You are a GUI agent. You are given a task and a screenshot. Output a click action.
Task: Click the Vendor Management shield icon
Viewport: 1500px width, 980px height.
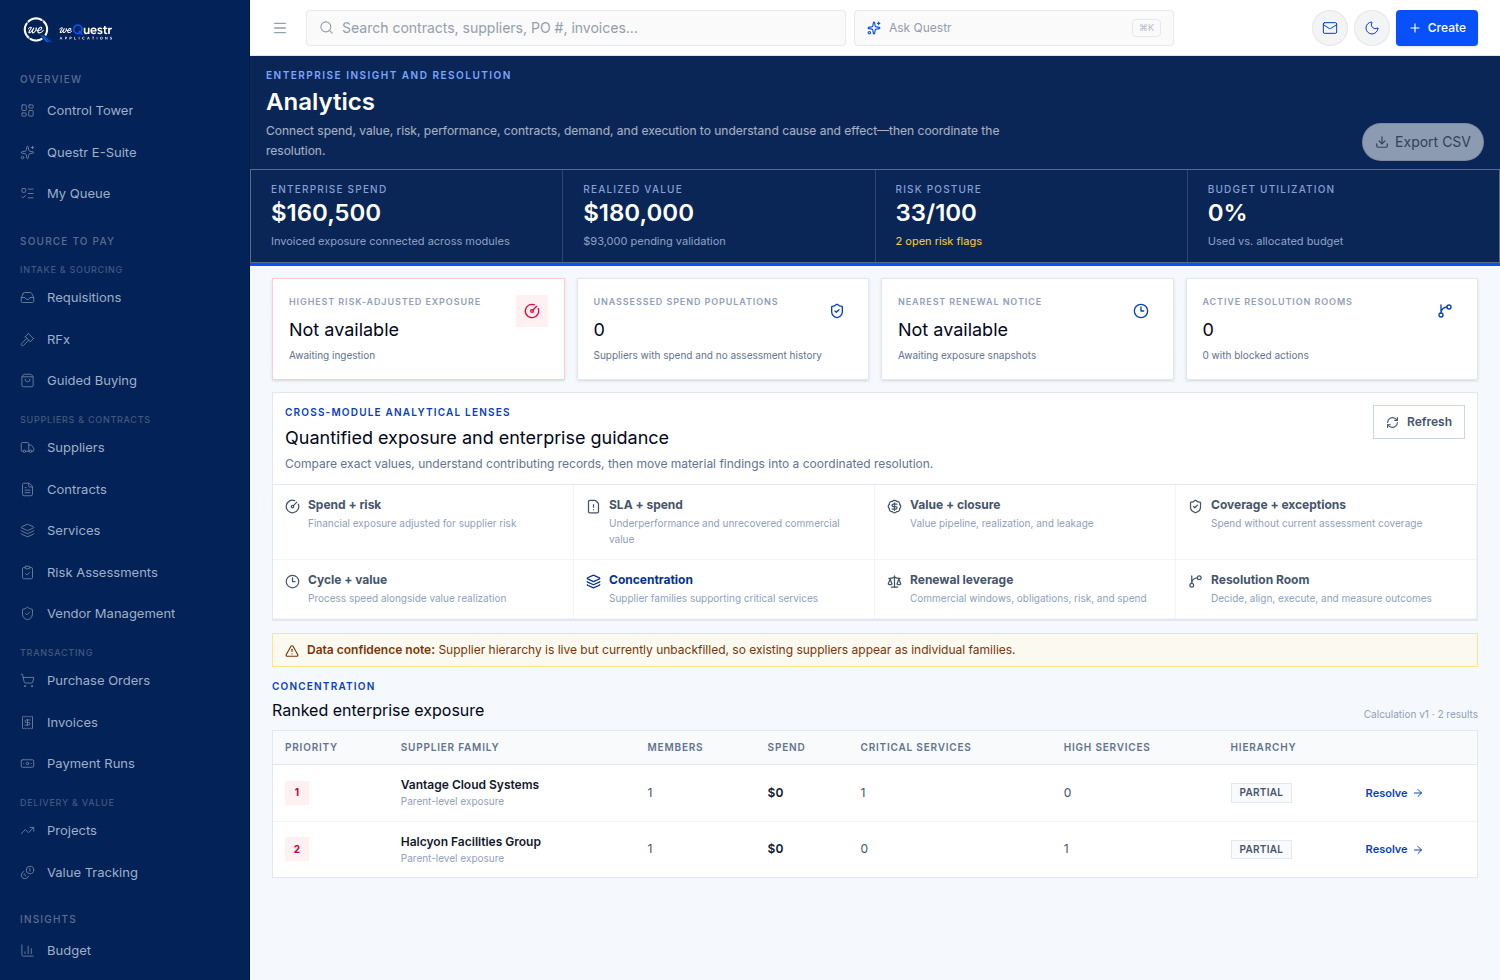pos(28,614)
